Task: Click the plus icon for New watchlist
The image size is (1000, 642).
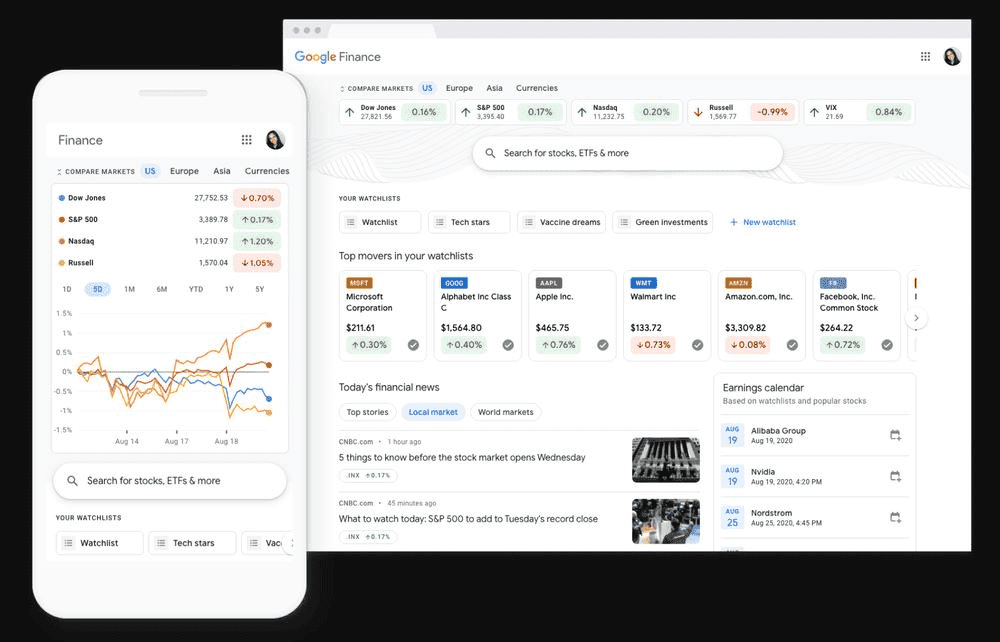Action: click(733, 223)
